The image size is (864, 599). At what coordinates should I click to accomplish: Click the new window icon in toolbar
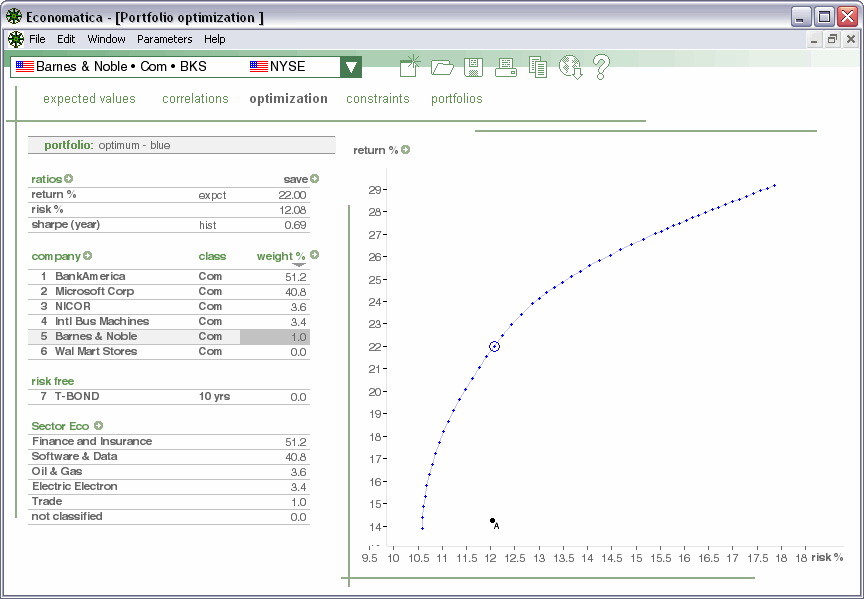point(410,67)
